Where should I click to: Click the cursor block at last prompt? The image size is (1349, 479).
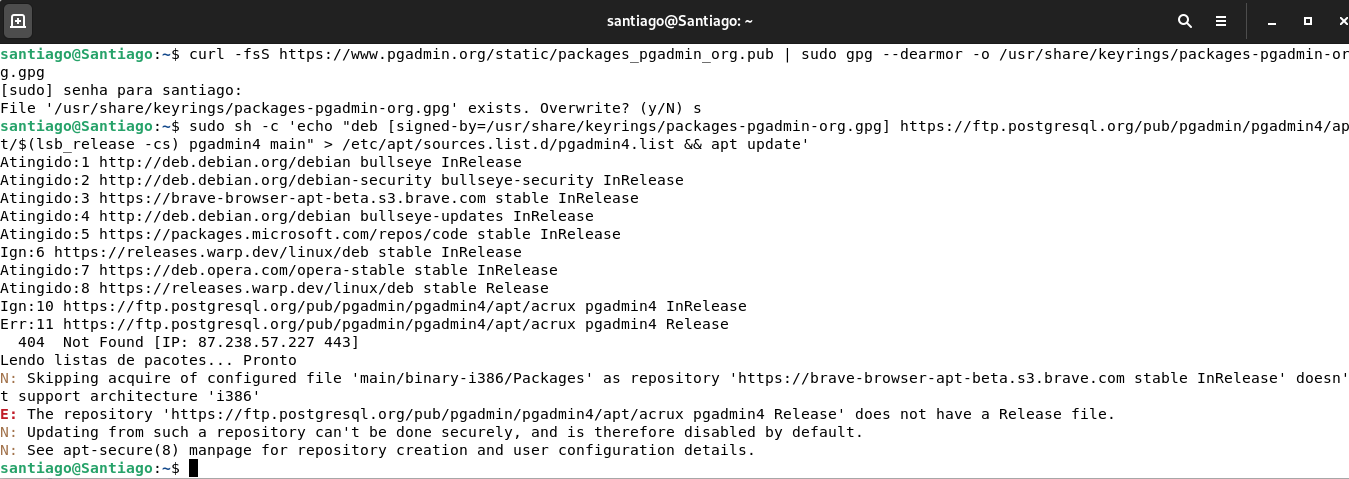[x=193, y=468]
